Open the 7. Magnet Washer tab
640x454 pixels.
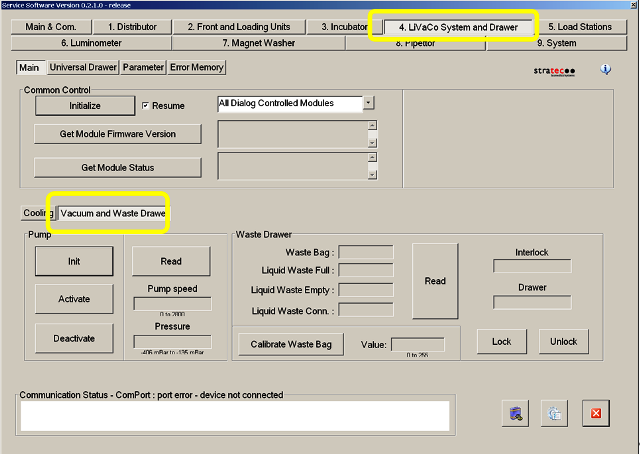tap(259, 43)
